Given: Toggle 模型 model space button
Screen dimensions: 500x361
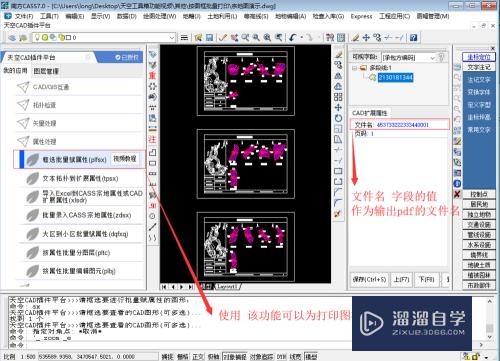Looking at the screenshot, I should (311, 357).
